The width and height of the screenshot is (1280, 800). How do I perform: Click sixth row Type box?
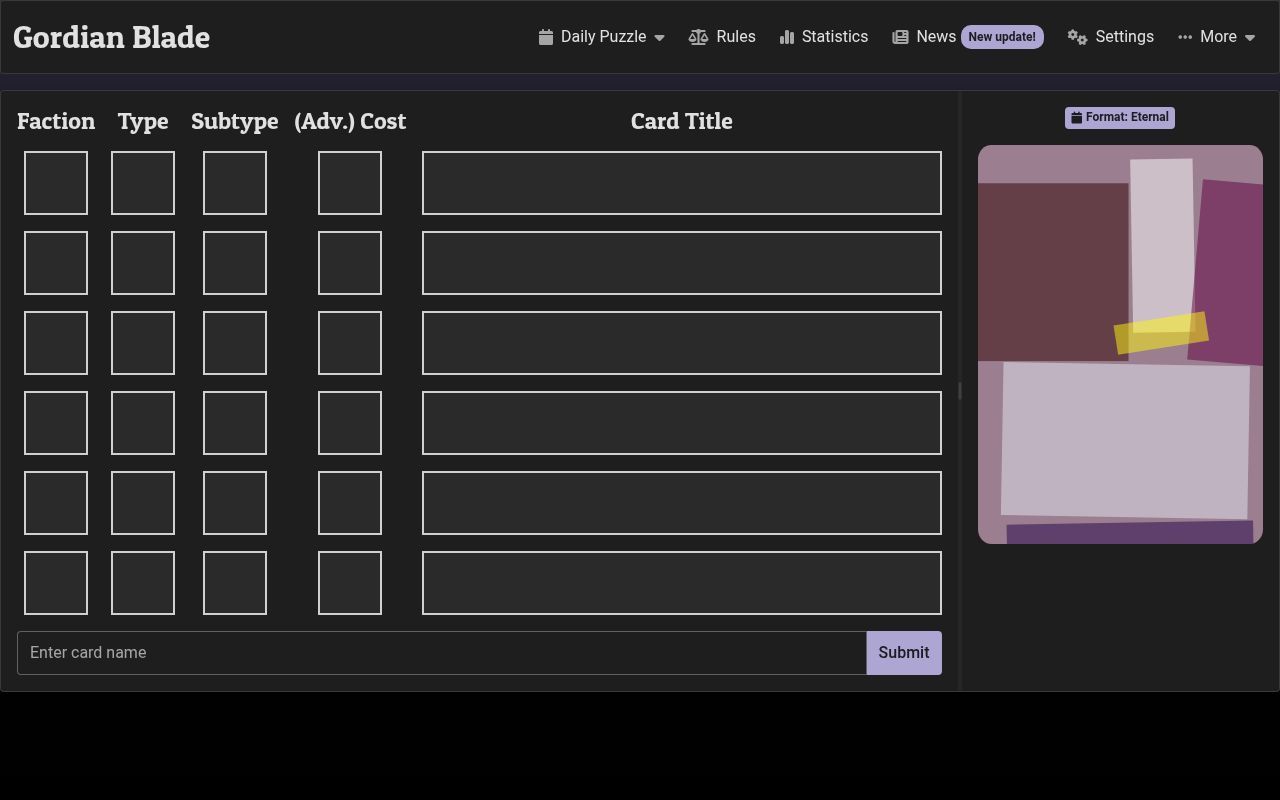(143, 583)
